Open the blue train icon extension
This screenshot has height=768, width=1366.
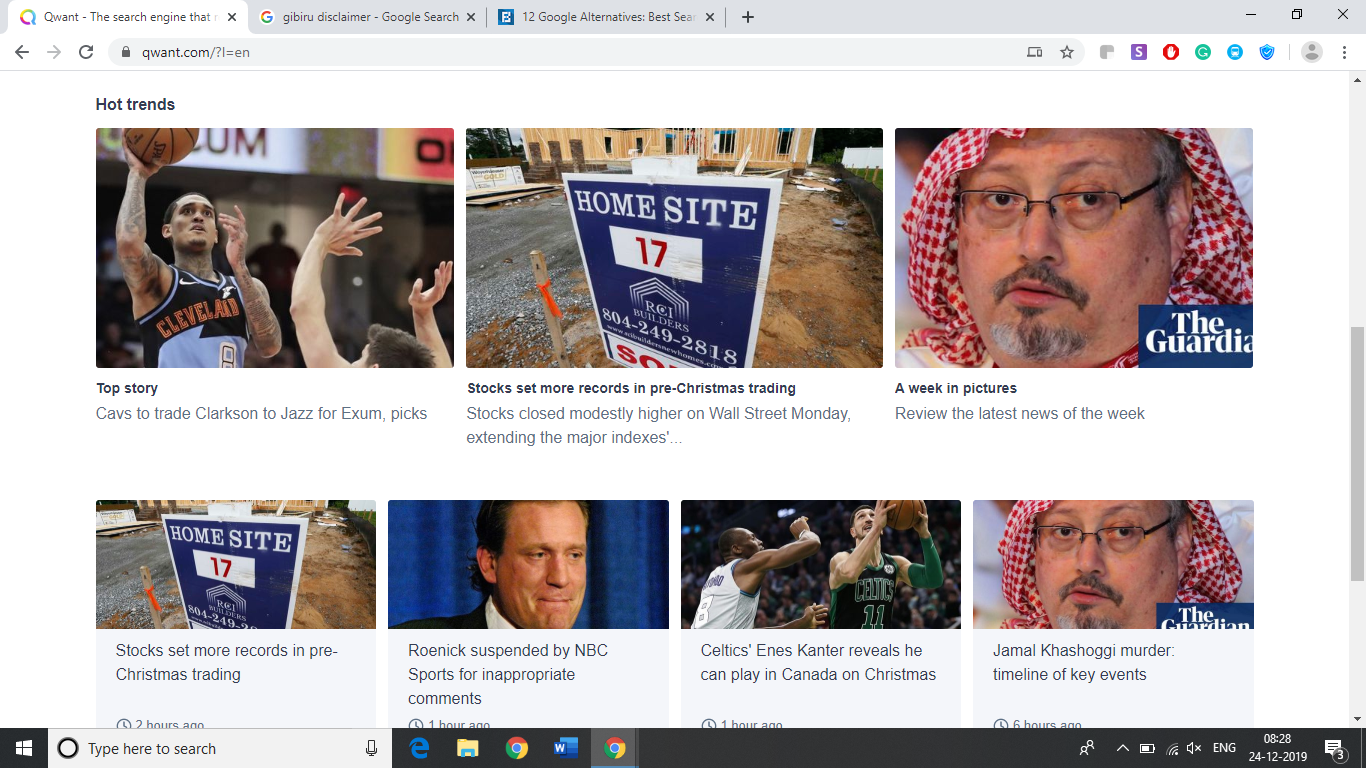coord(1235,52)
